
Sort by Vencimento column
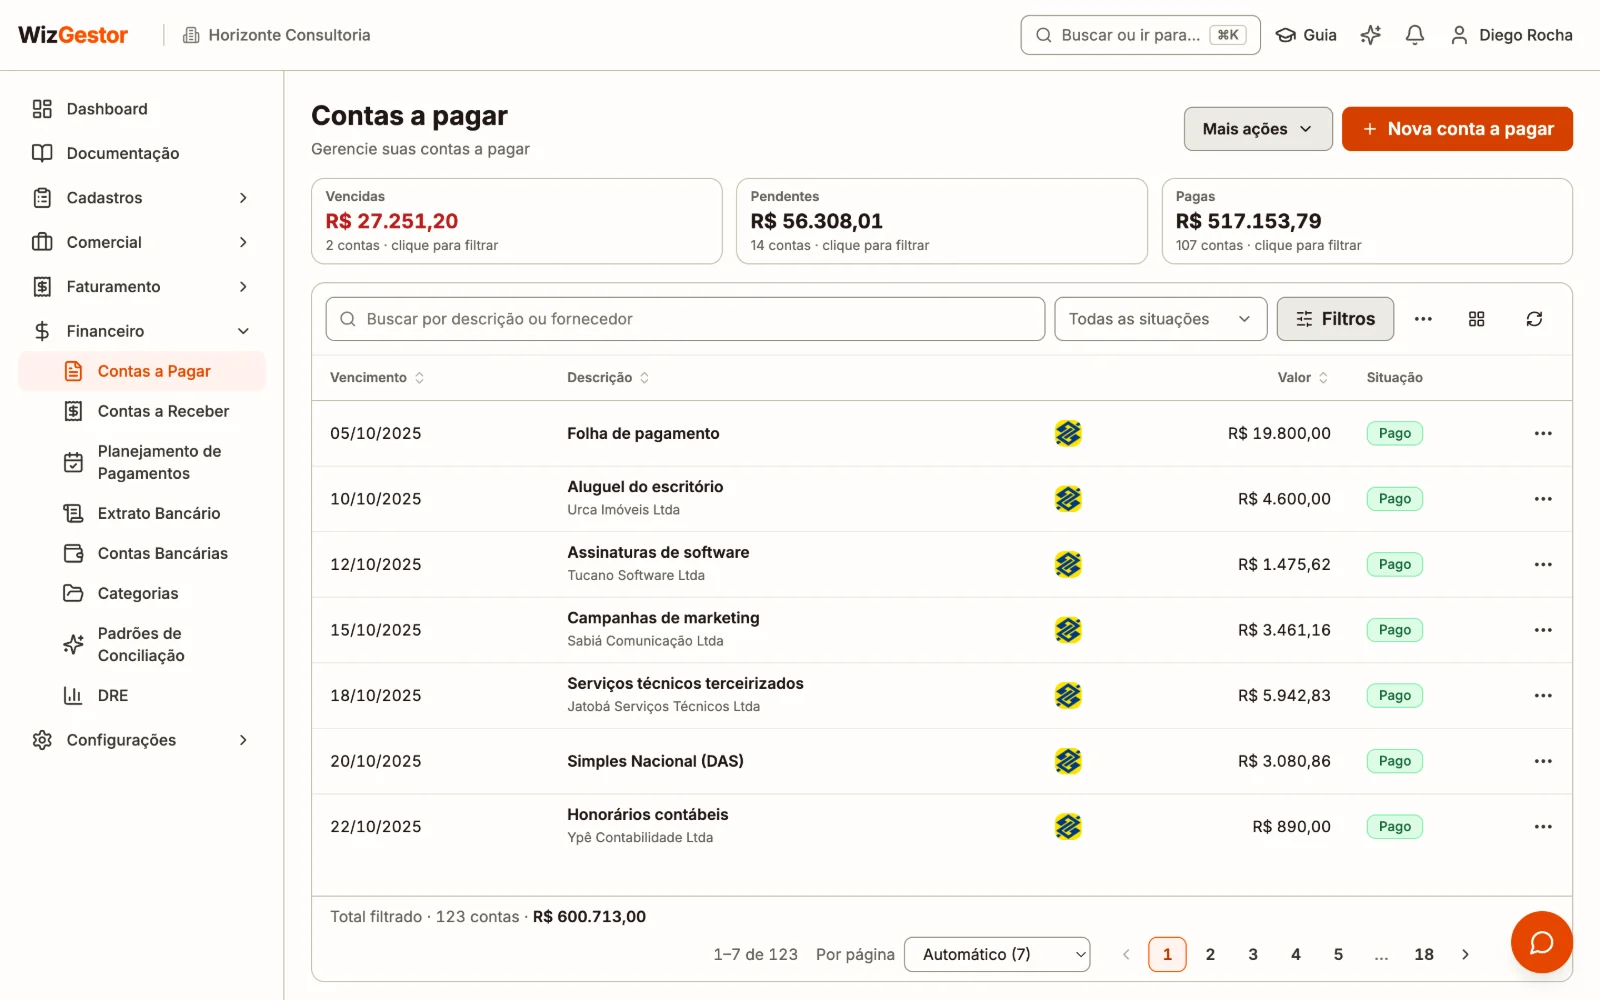point(377,378)
